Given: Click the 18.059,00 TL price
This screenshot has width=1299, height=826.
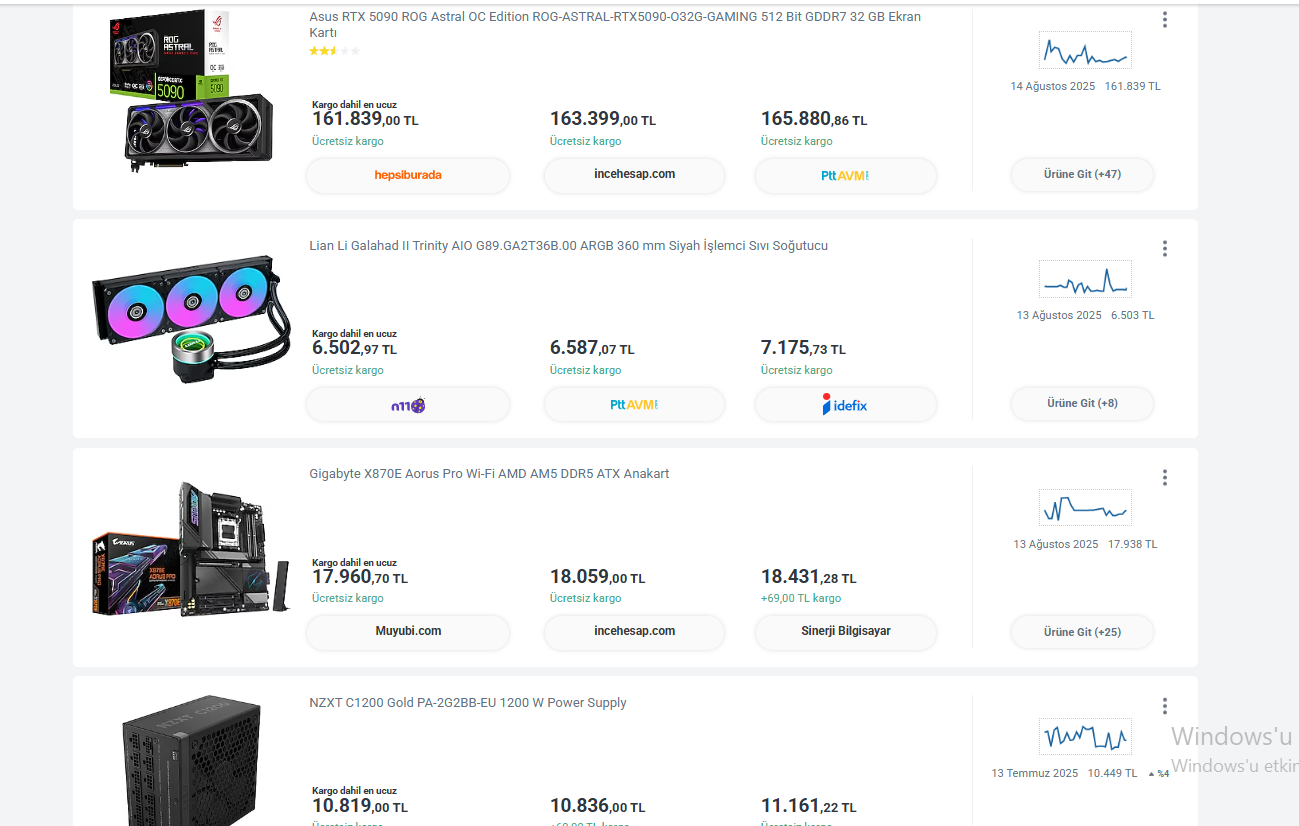Looking at the screenshot, I should pyautogui.click(x=598, y=578).
